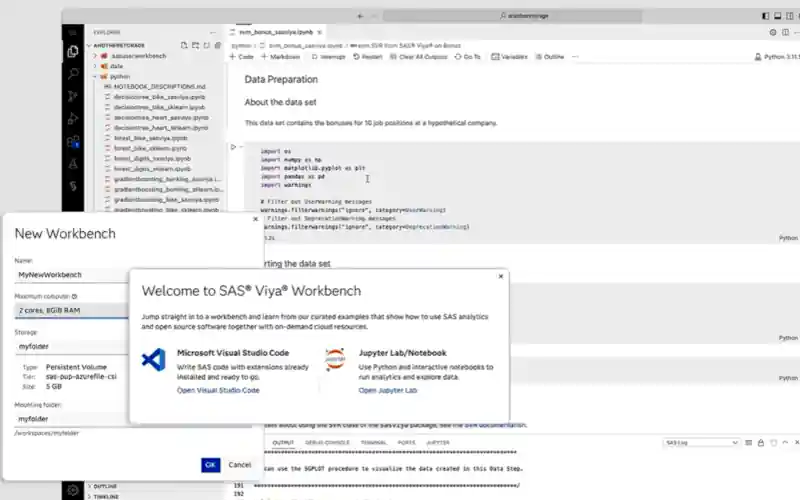Click OK in New Workbench dialog

(210, 465)
